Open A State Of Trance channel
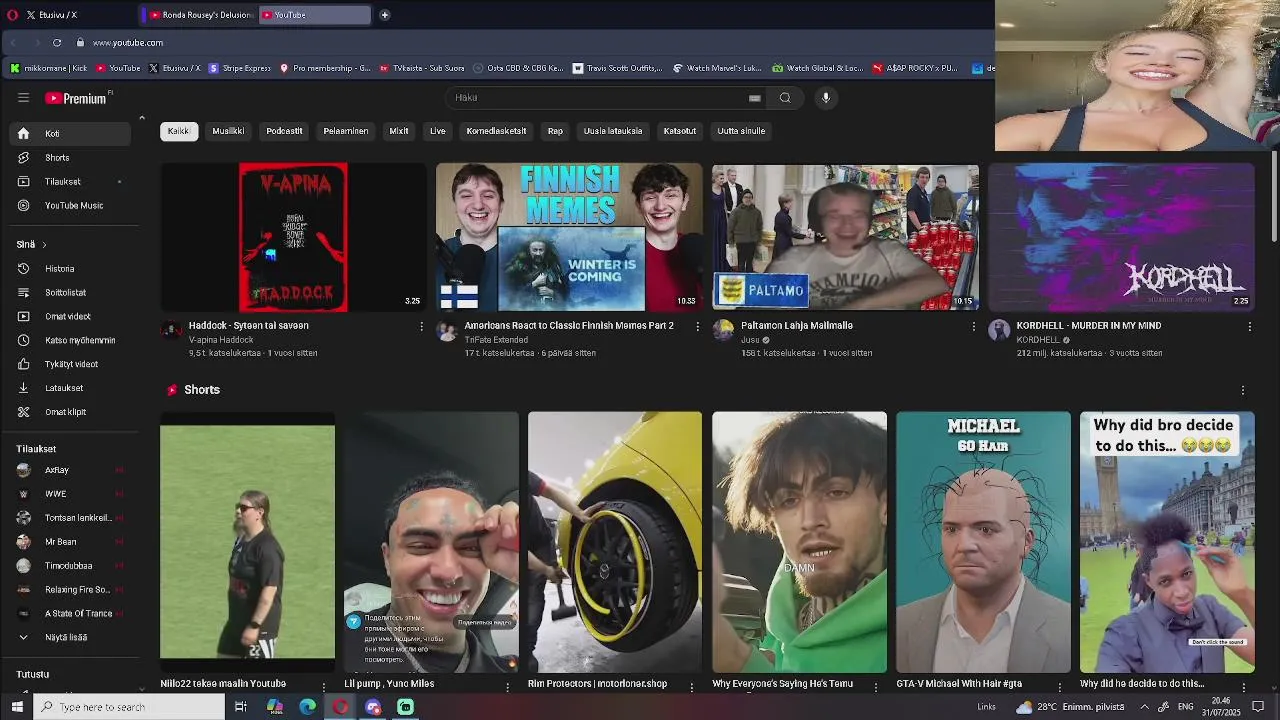The height and width of the screenshot is (720, 1280). tap(70, 614)
